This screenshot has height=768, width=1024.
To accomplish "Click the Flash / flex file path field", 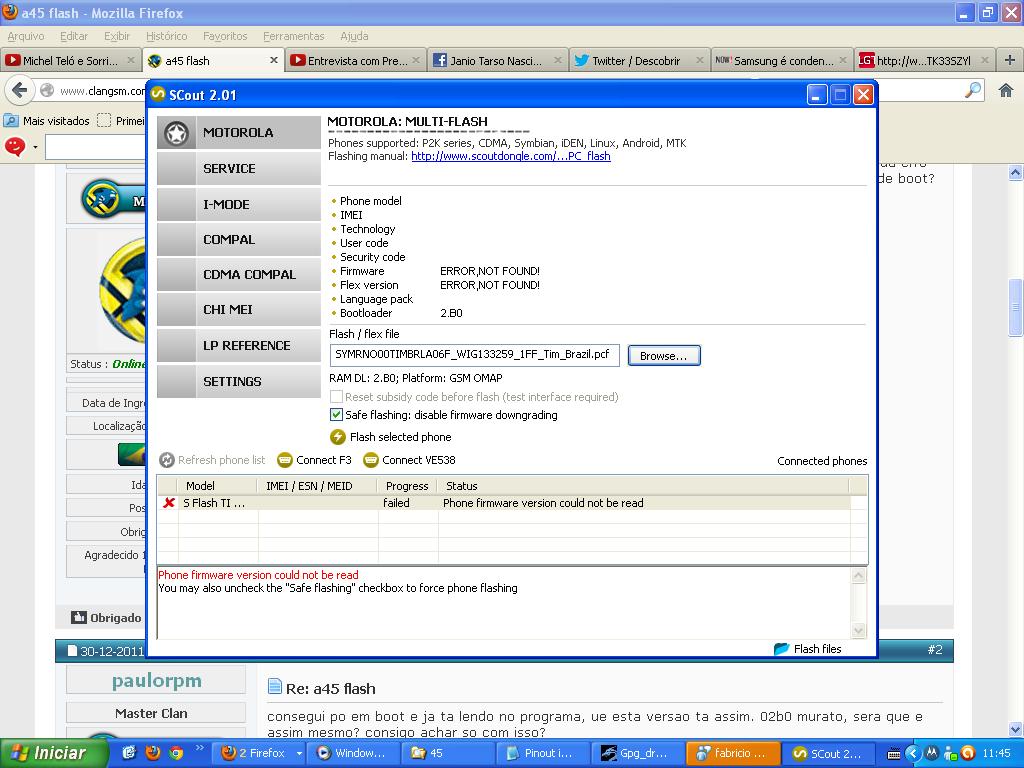I will (x=474, y=355).
